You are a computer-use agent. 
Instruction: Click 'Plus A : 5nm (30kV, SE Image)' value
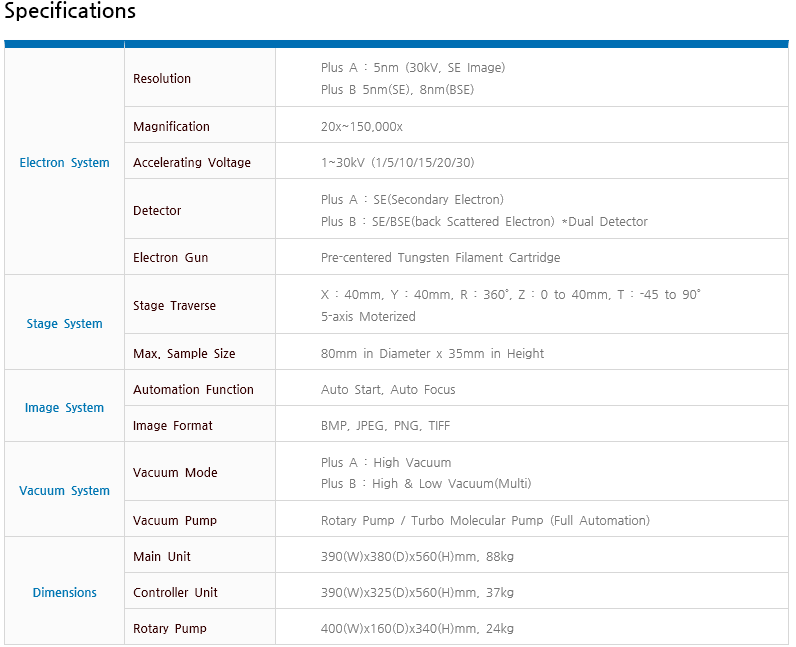[413, 68]
